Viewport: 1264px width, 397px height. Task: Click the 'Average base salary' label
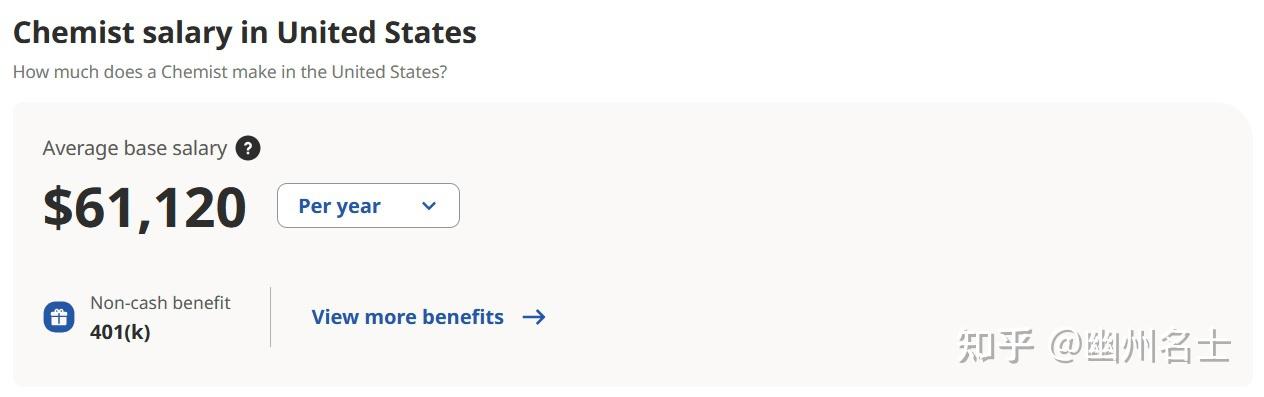(135, 148)
